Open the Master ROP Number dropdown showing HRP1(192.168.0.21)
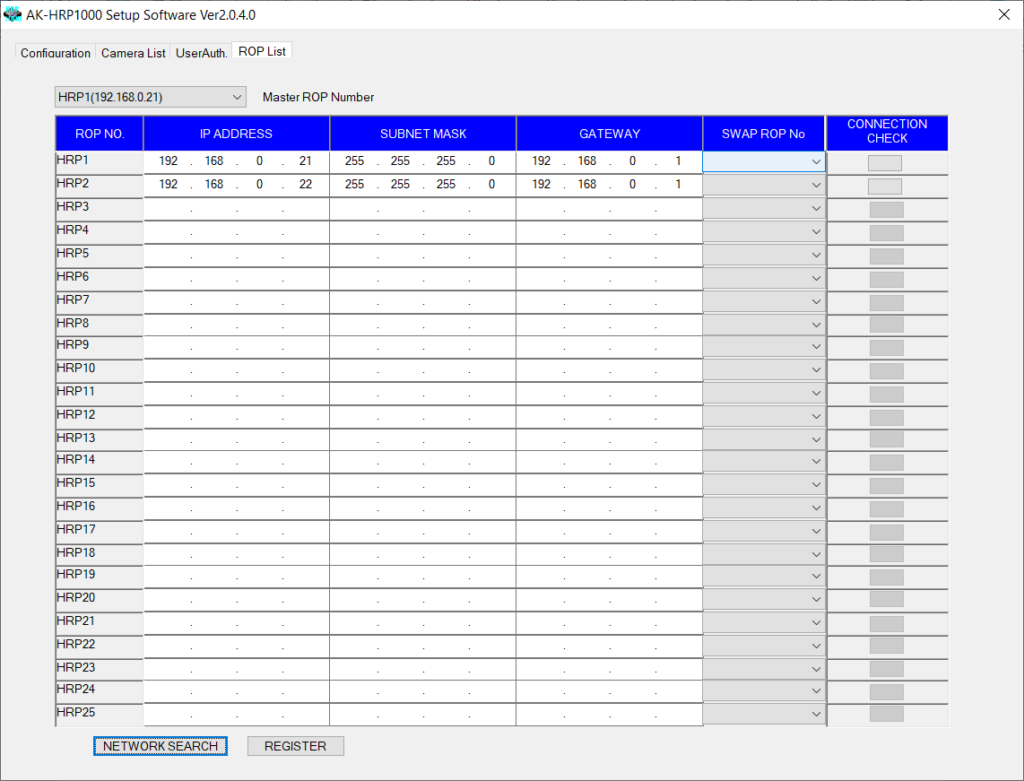1024x781 pixels. click(x=237, y=97)
